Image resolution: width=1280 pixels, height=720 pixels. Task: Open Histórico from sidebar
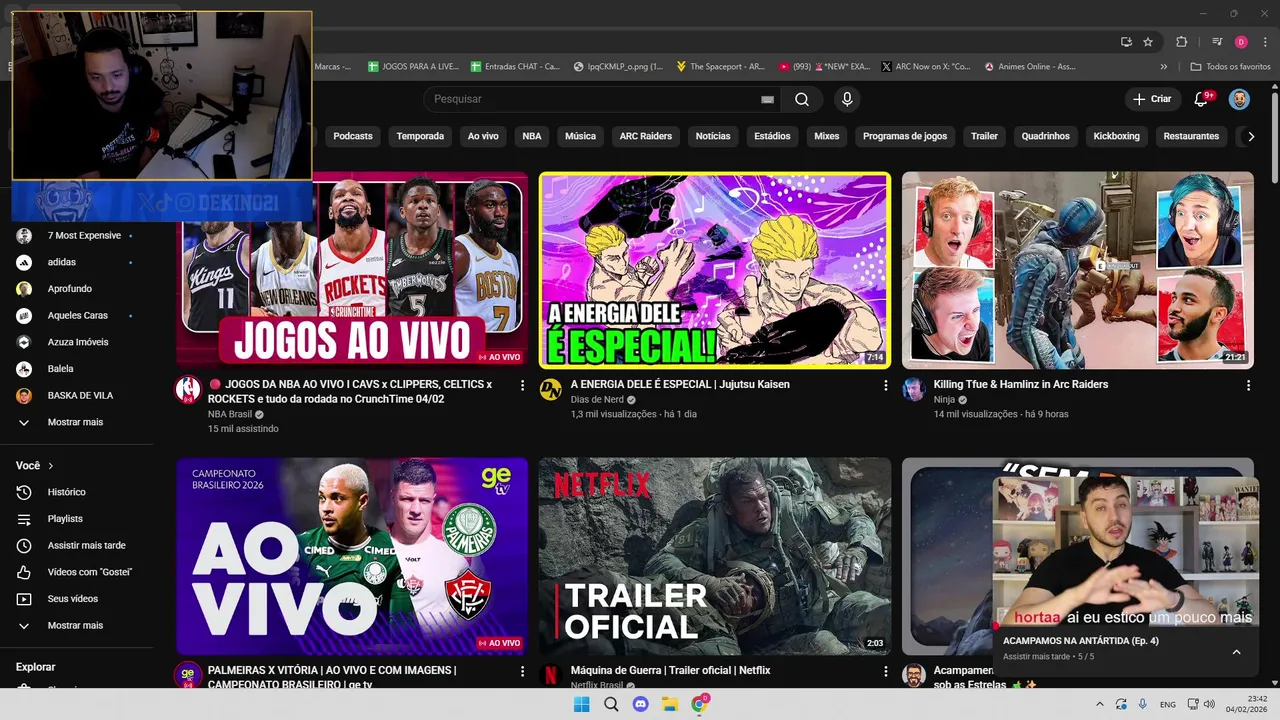point(76,492)
